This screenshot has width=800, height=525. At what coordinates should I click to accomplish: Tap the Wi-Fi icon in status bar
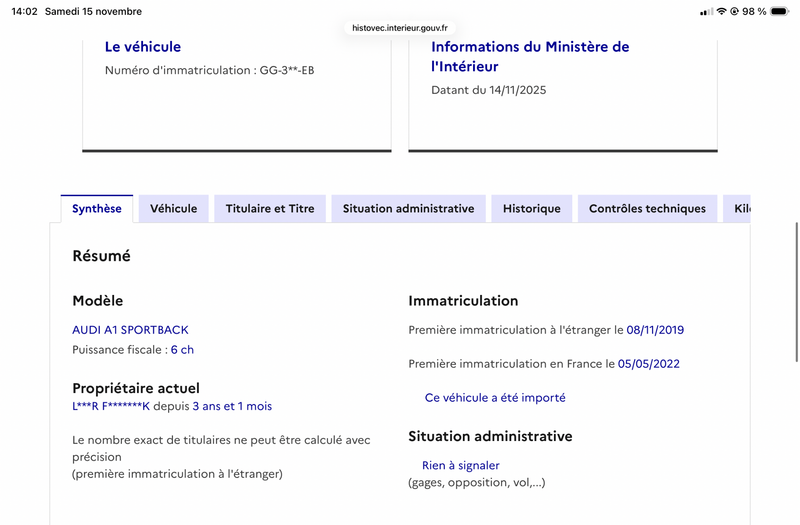[721, 12]
